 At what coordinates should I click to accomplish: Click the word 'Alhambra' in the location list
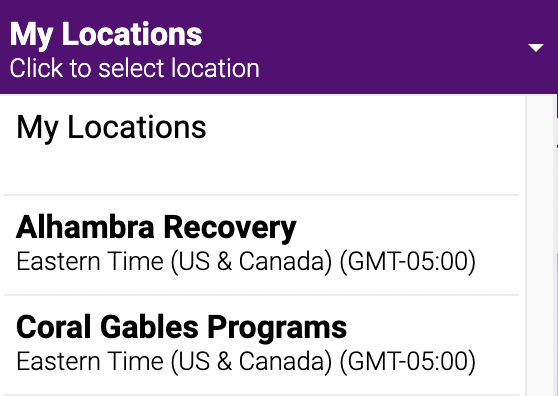[x=85, y=227]
